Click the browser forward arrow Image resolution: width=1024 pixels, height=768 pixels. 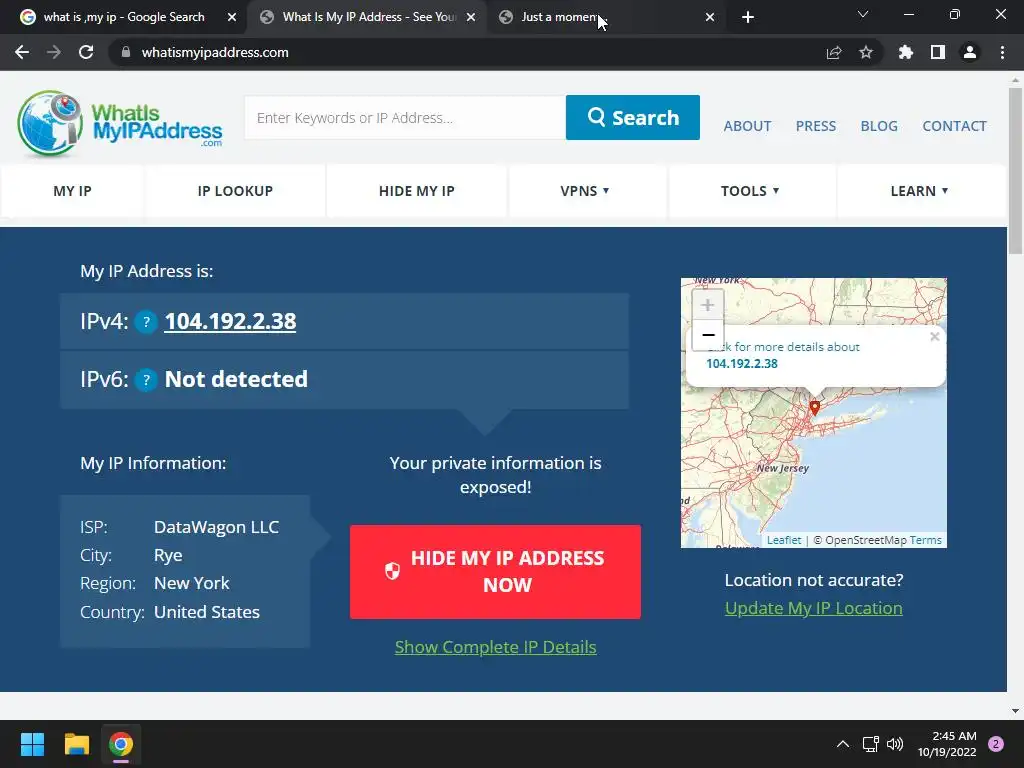[54, 52]
